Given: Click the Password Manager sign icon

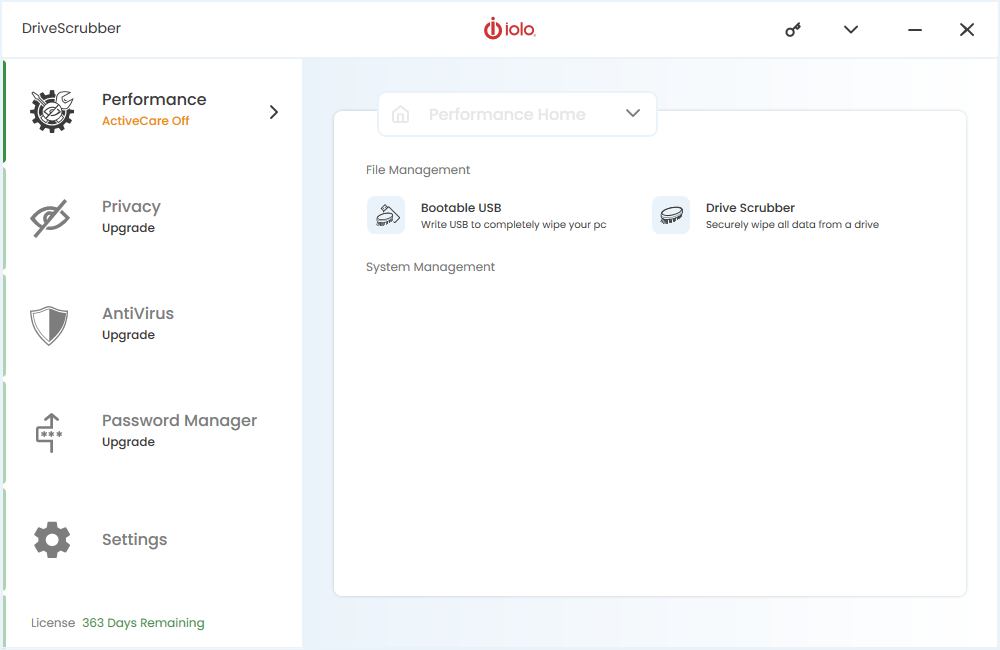Looking at the screenshot, I should [x=49, y=432].
